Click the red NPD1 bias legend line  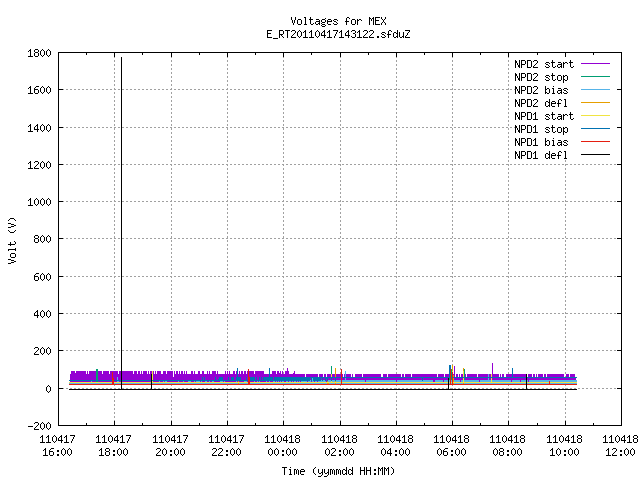tap(596, 142)
